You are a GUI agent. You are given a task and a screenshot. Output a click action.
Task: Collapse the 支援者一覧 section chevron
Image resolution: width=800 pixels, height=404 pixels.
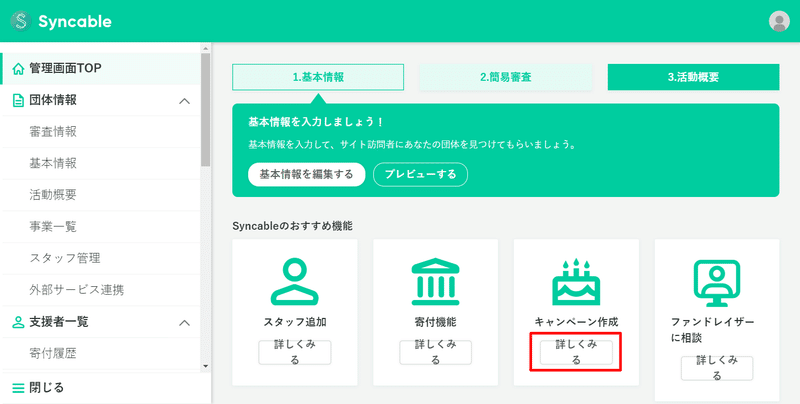click(185, 323)
